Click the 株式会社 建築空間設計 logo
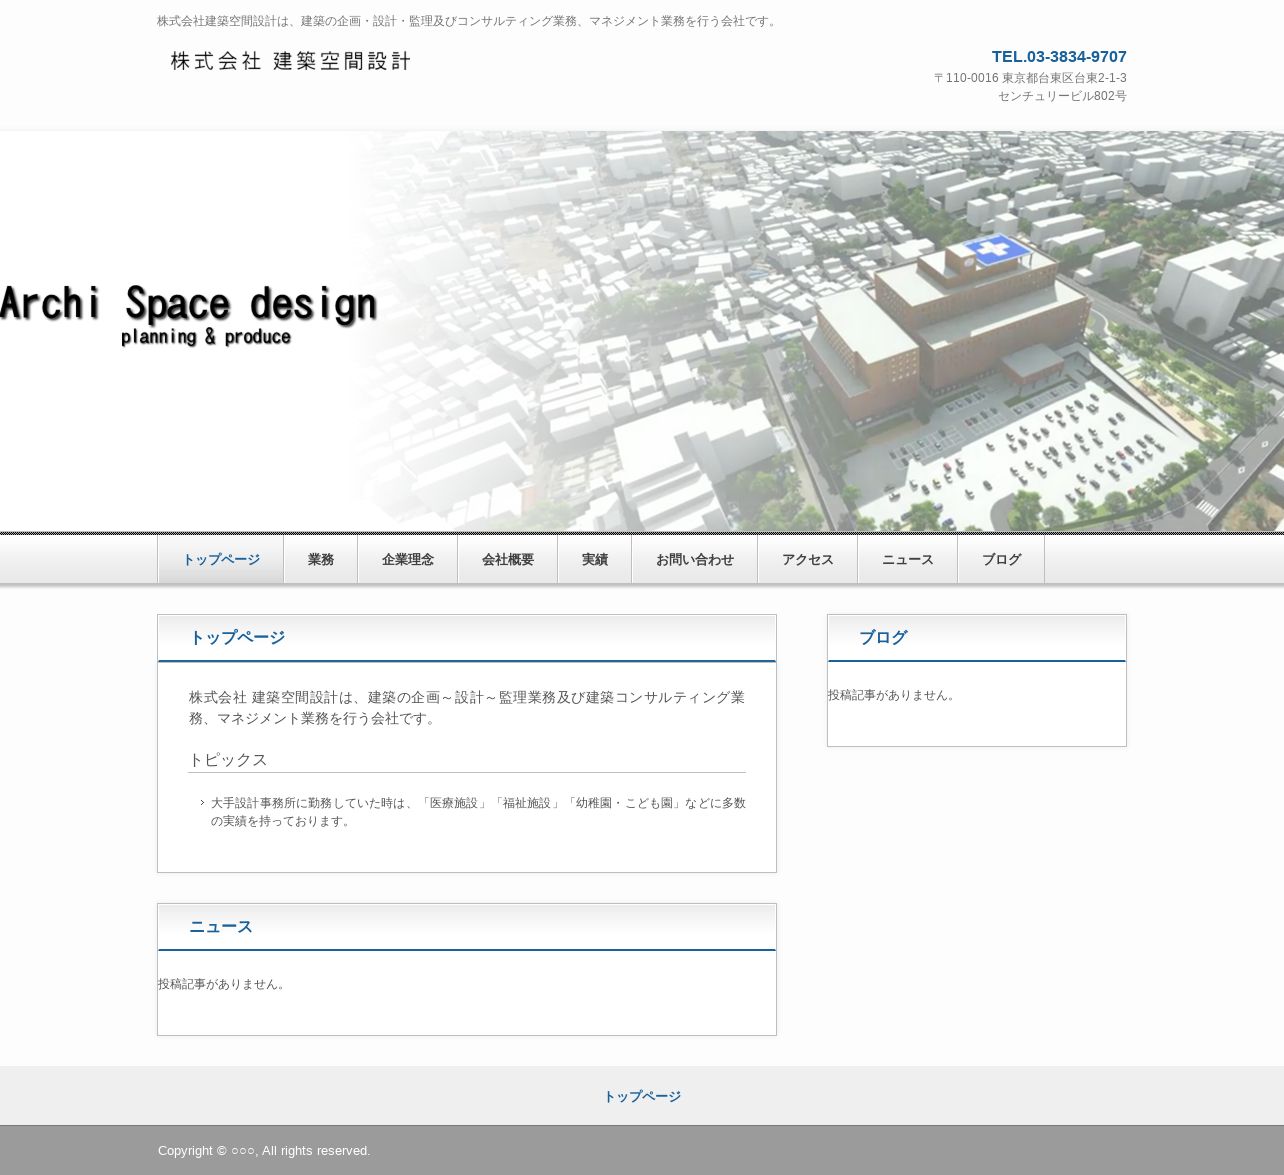 click(x=290, y=61)
